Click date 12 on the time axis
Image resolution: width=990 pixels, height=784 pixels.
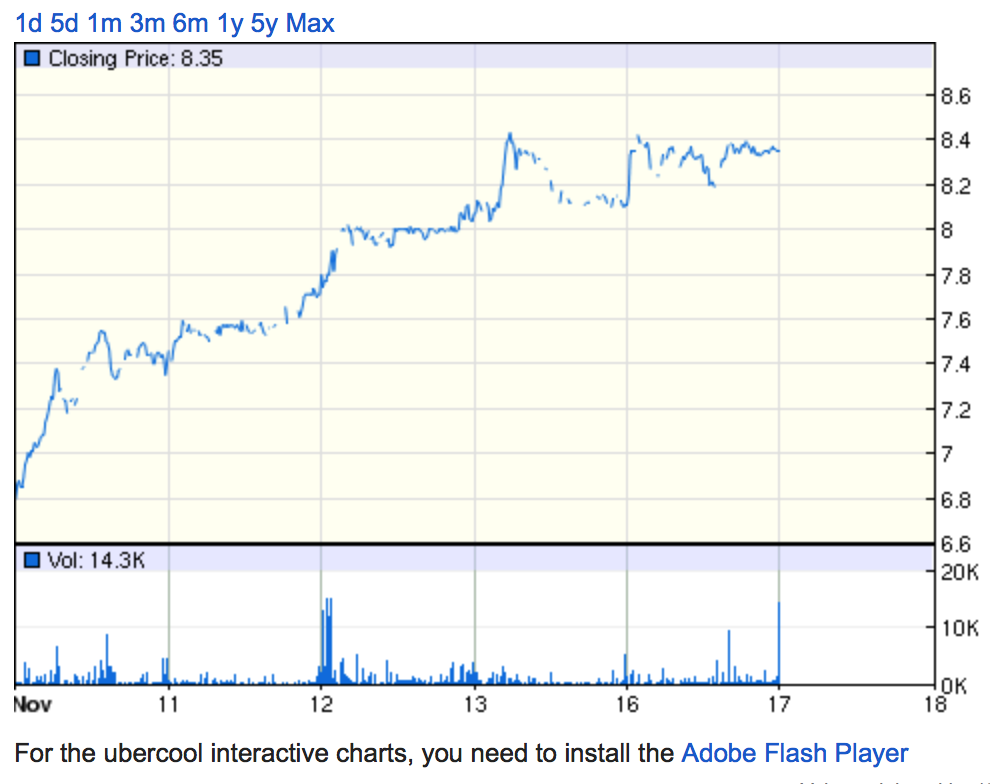[320, 705]
